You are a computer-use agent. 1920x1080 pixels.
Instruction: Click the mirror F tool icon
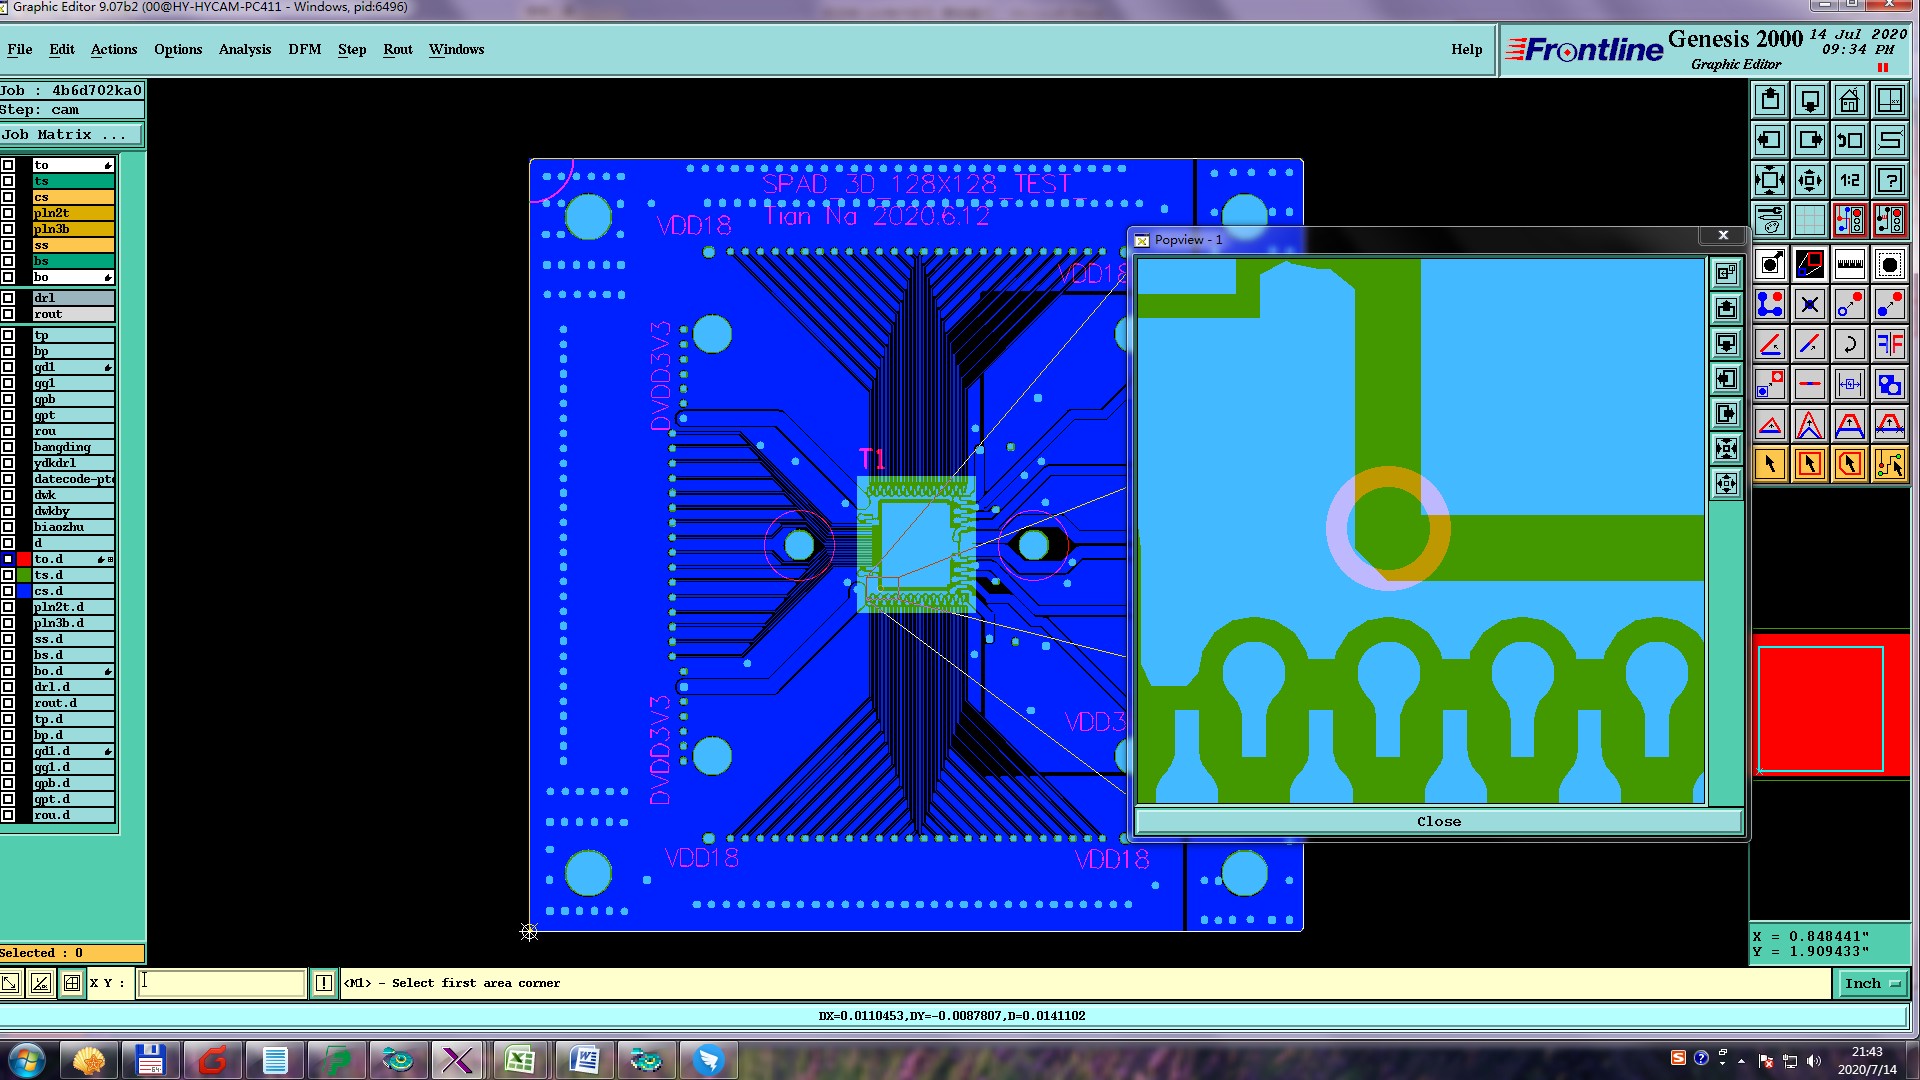coord(1889,344)
